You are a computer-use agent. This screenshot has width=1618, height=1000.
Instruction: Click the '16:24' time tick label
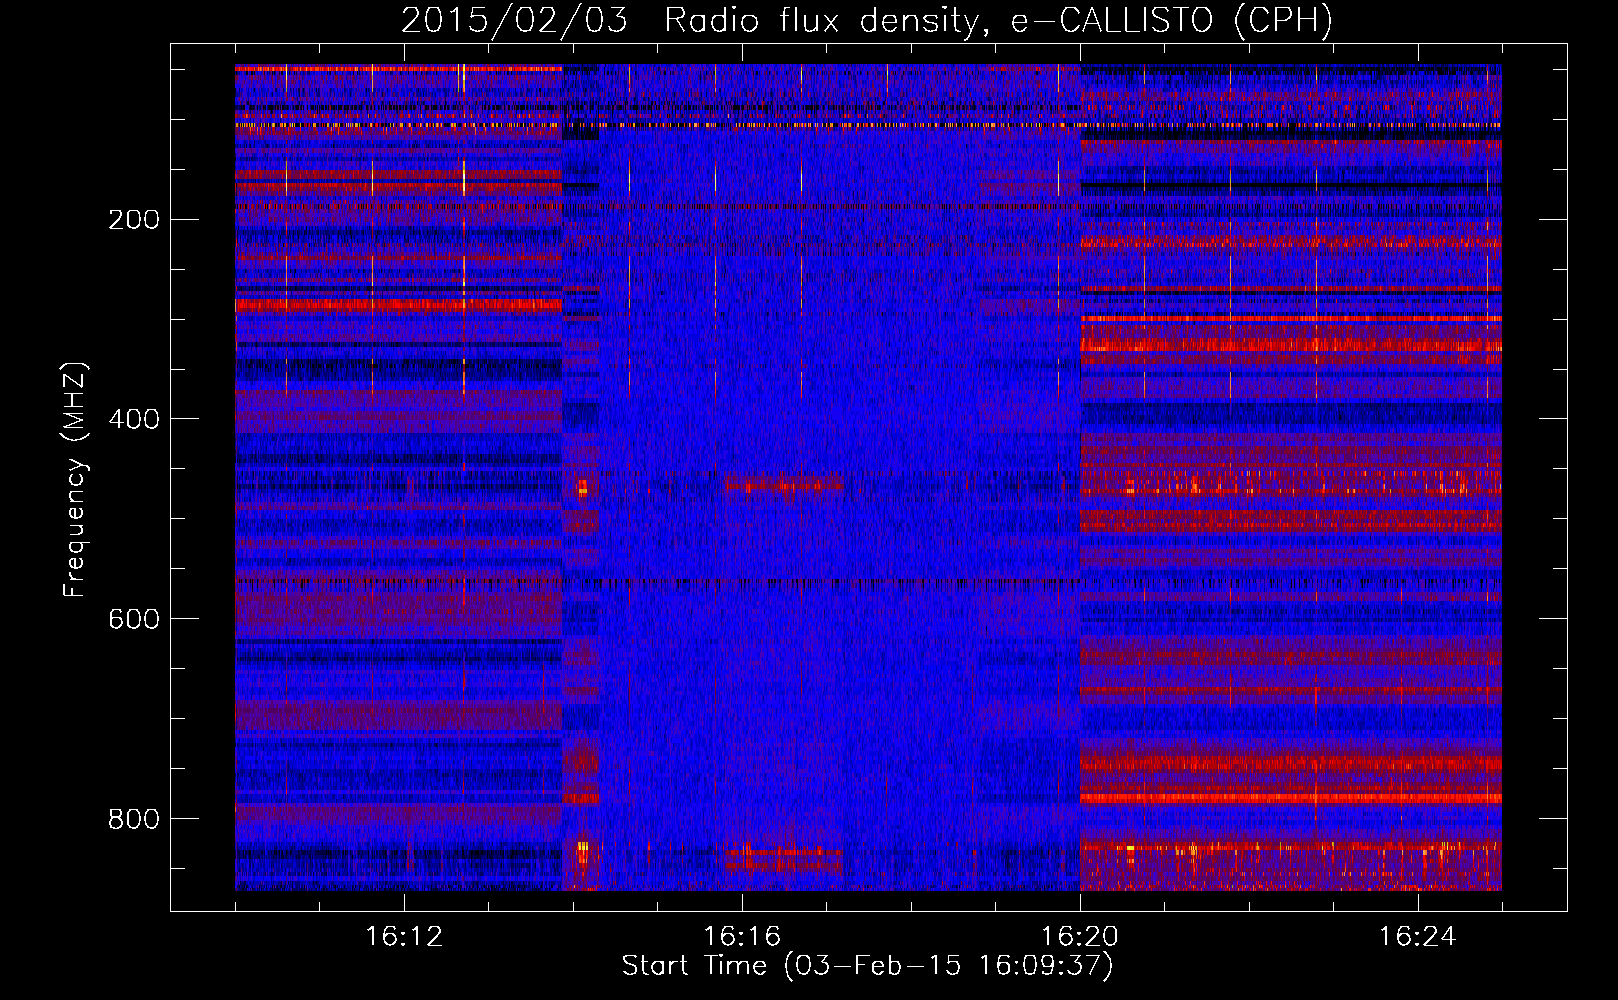point(1418,937)
